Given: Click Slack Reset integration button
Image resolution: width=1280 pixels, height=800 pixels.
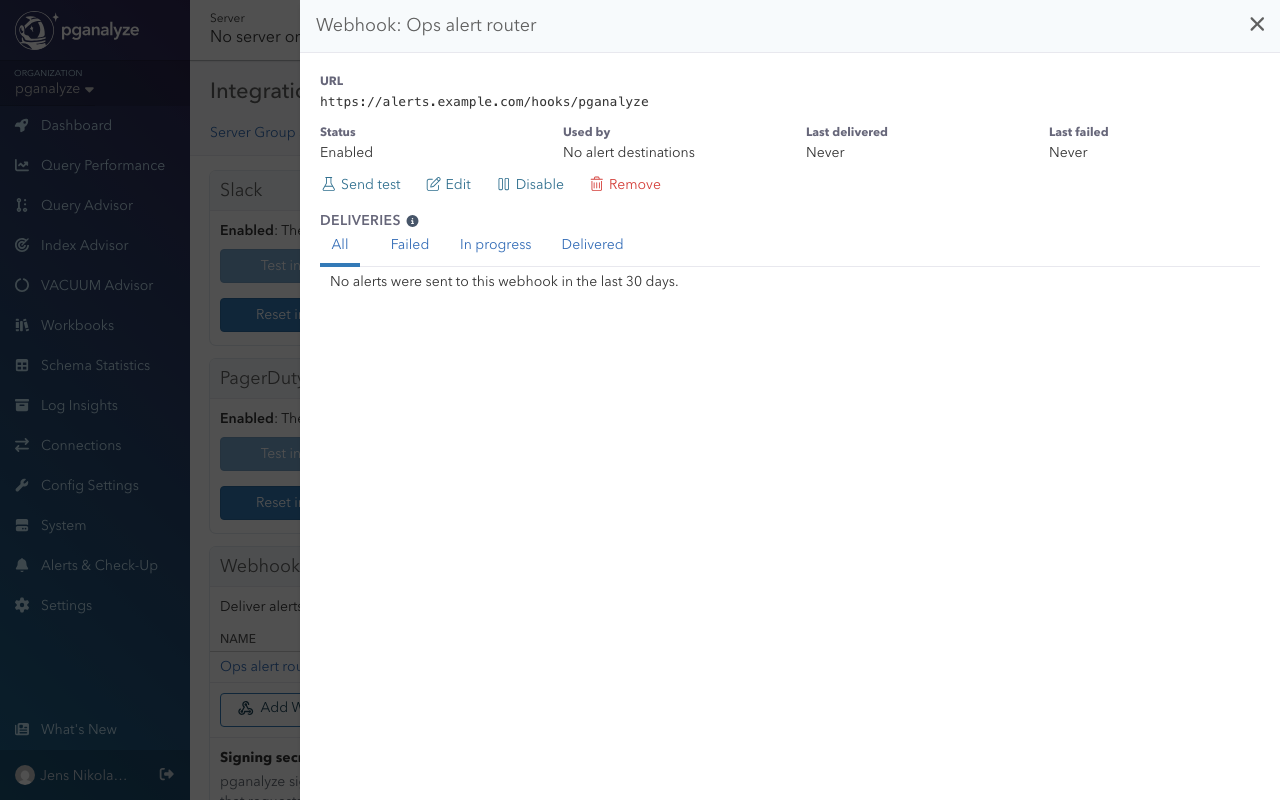Looking at the screenshot, I should (x=260, y=314).
